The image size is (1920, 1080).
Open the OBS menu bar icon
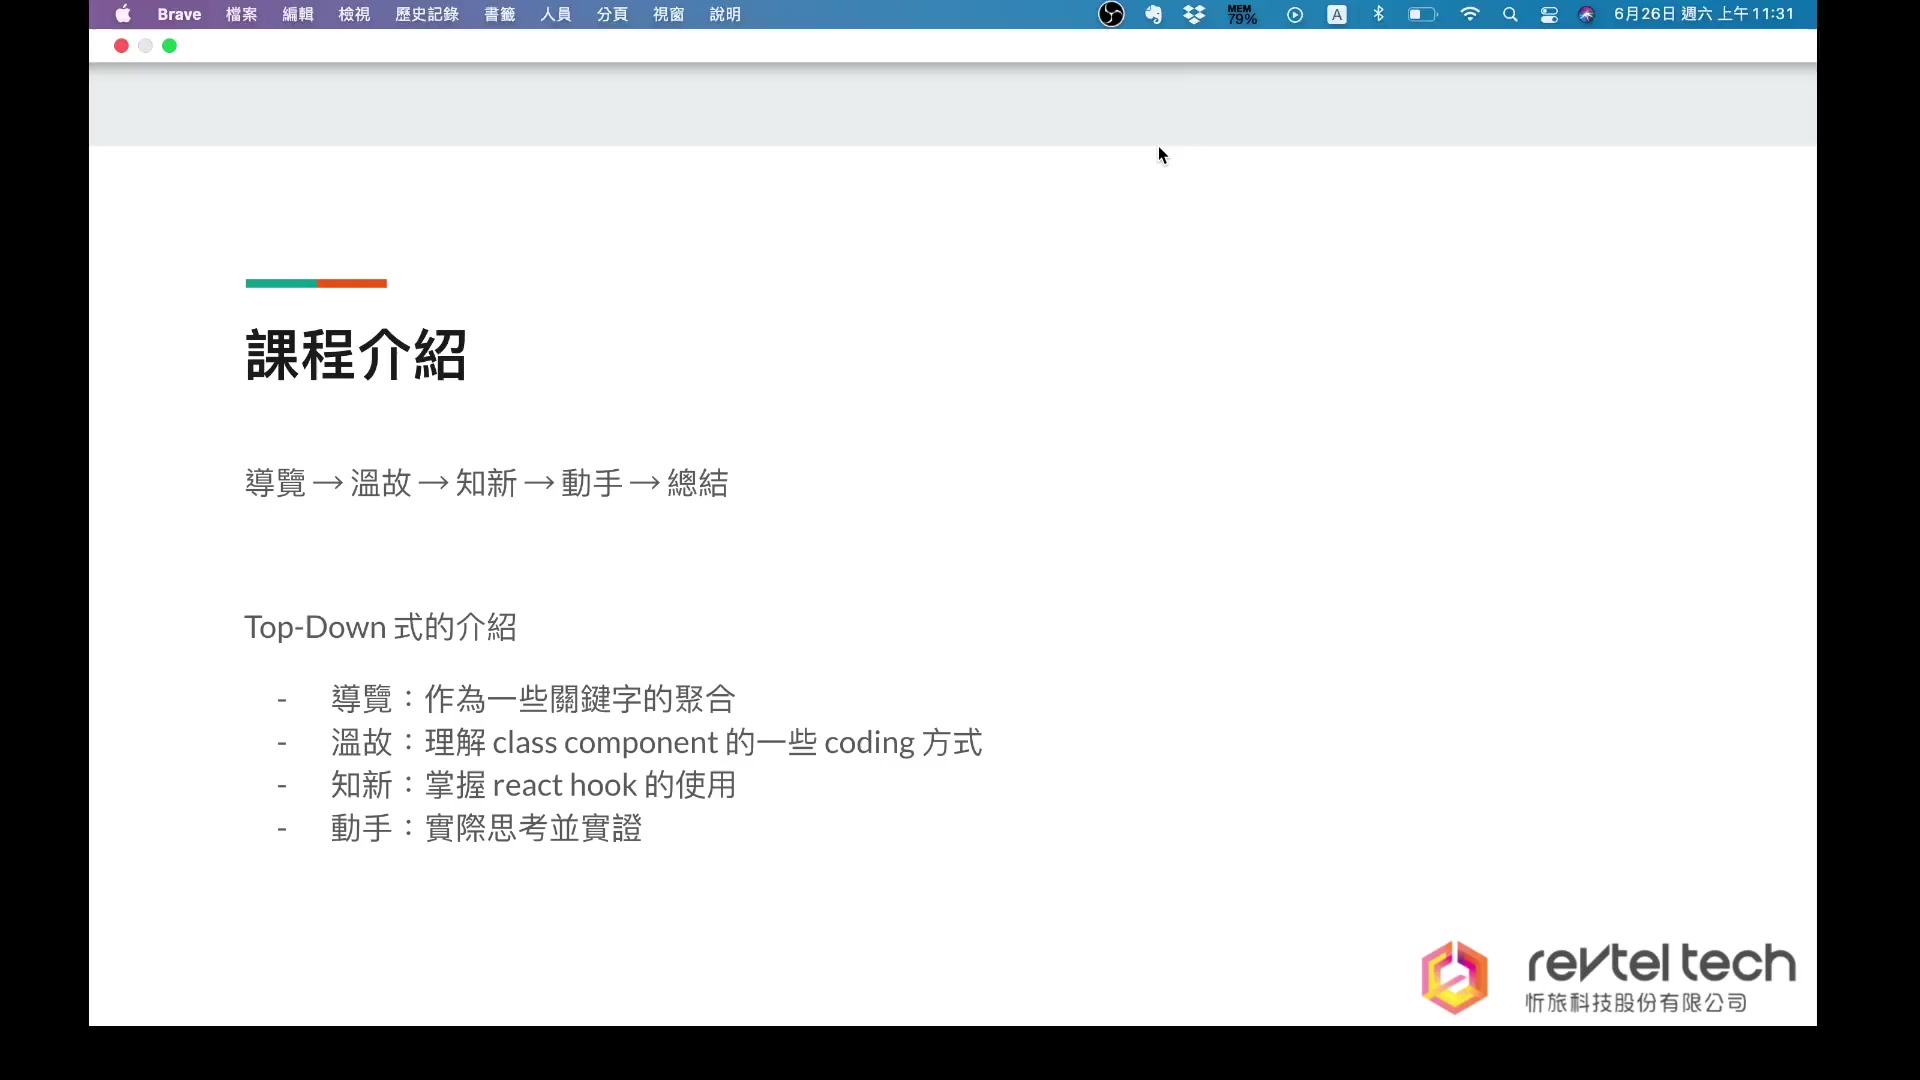[1111, 14]
